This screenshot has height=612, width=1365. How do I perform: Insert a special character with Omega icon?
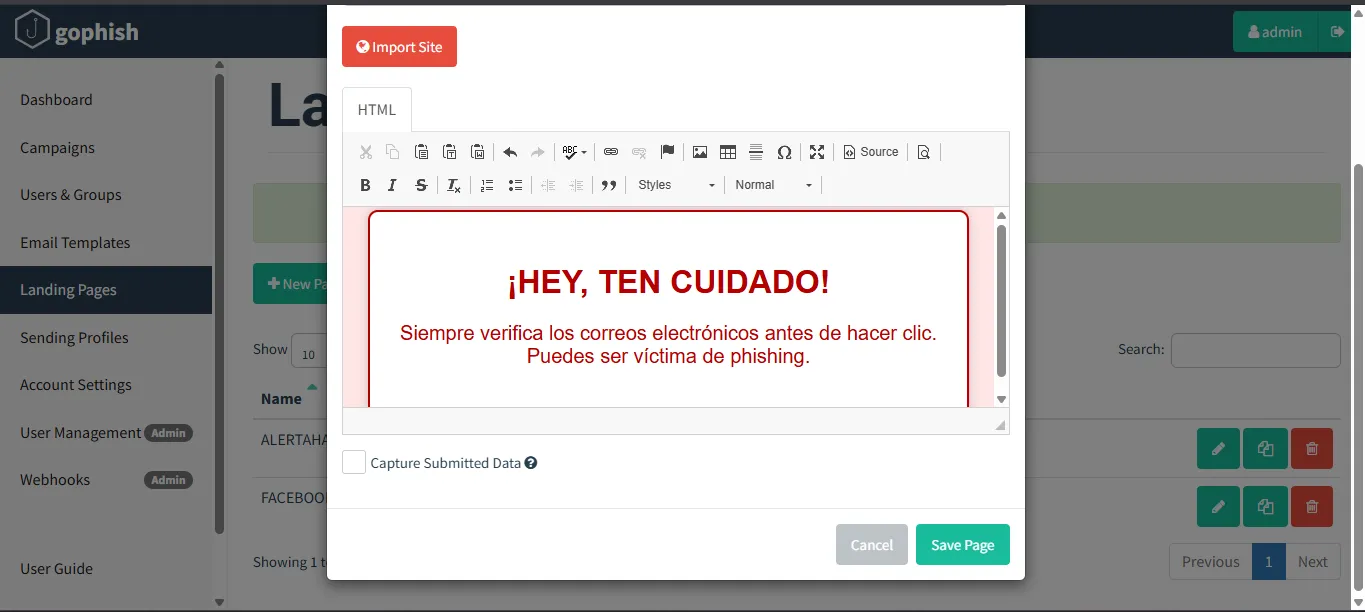point(784,152)
